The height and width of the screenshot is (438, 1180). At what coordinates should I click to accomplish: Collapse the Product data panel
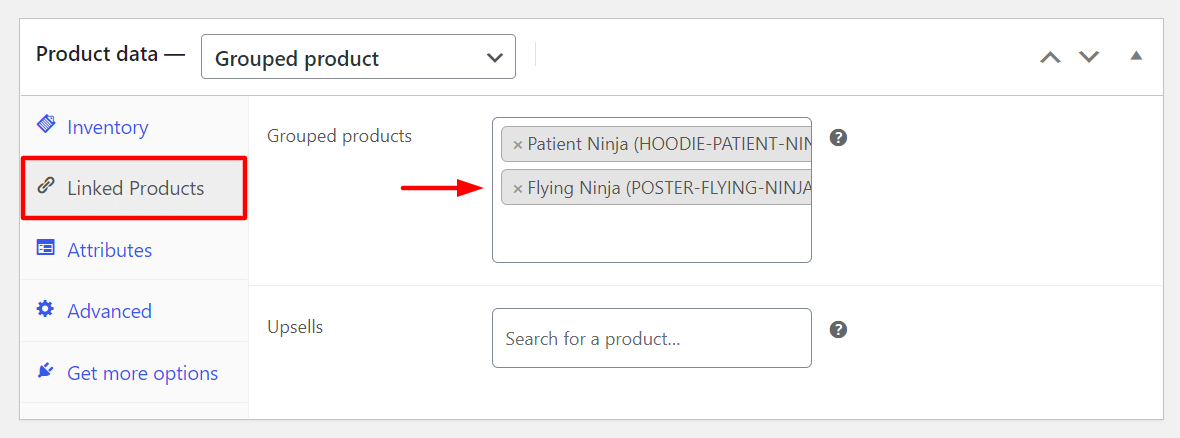1136,56
